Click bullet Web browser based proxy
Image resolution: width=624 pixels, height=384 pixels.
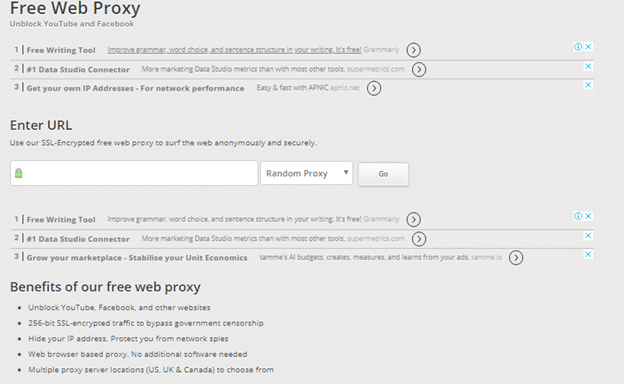[x=137, y=354]
